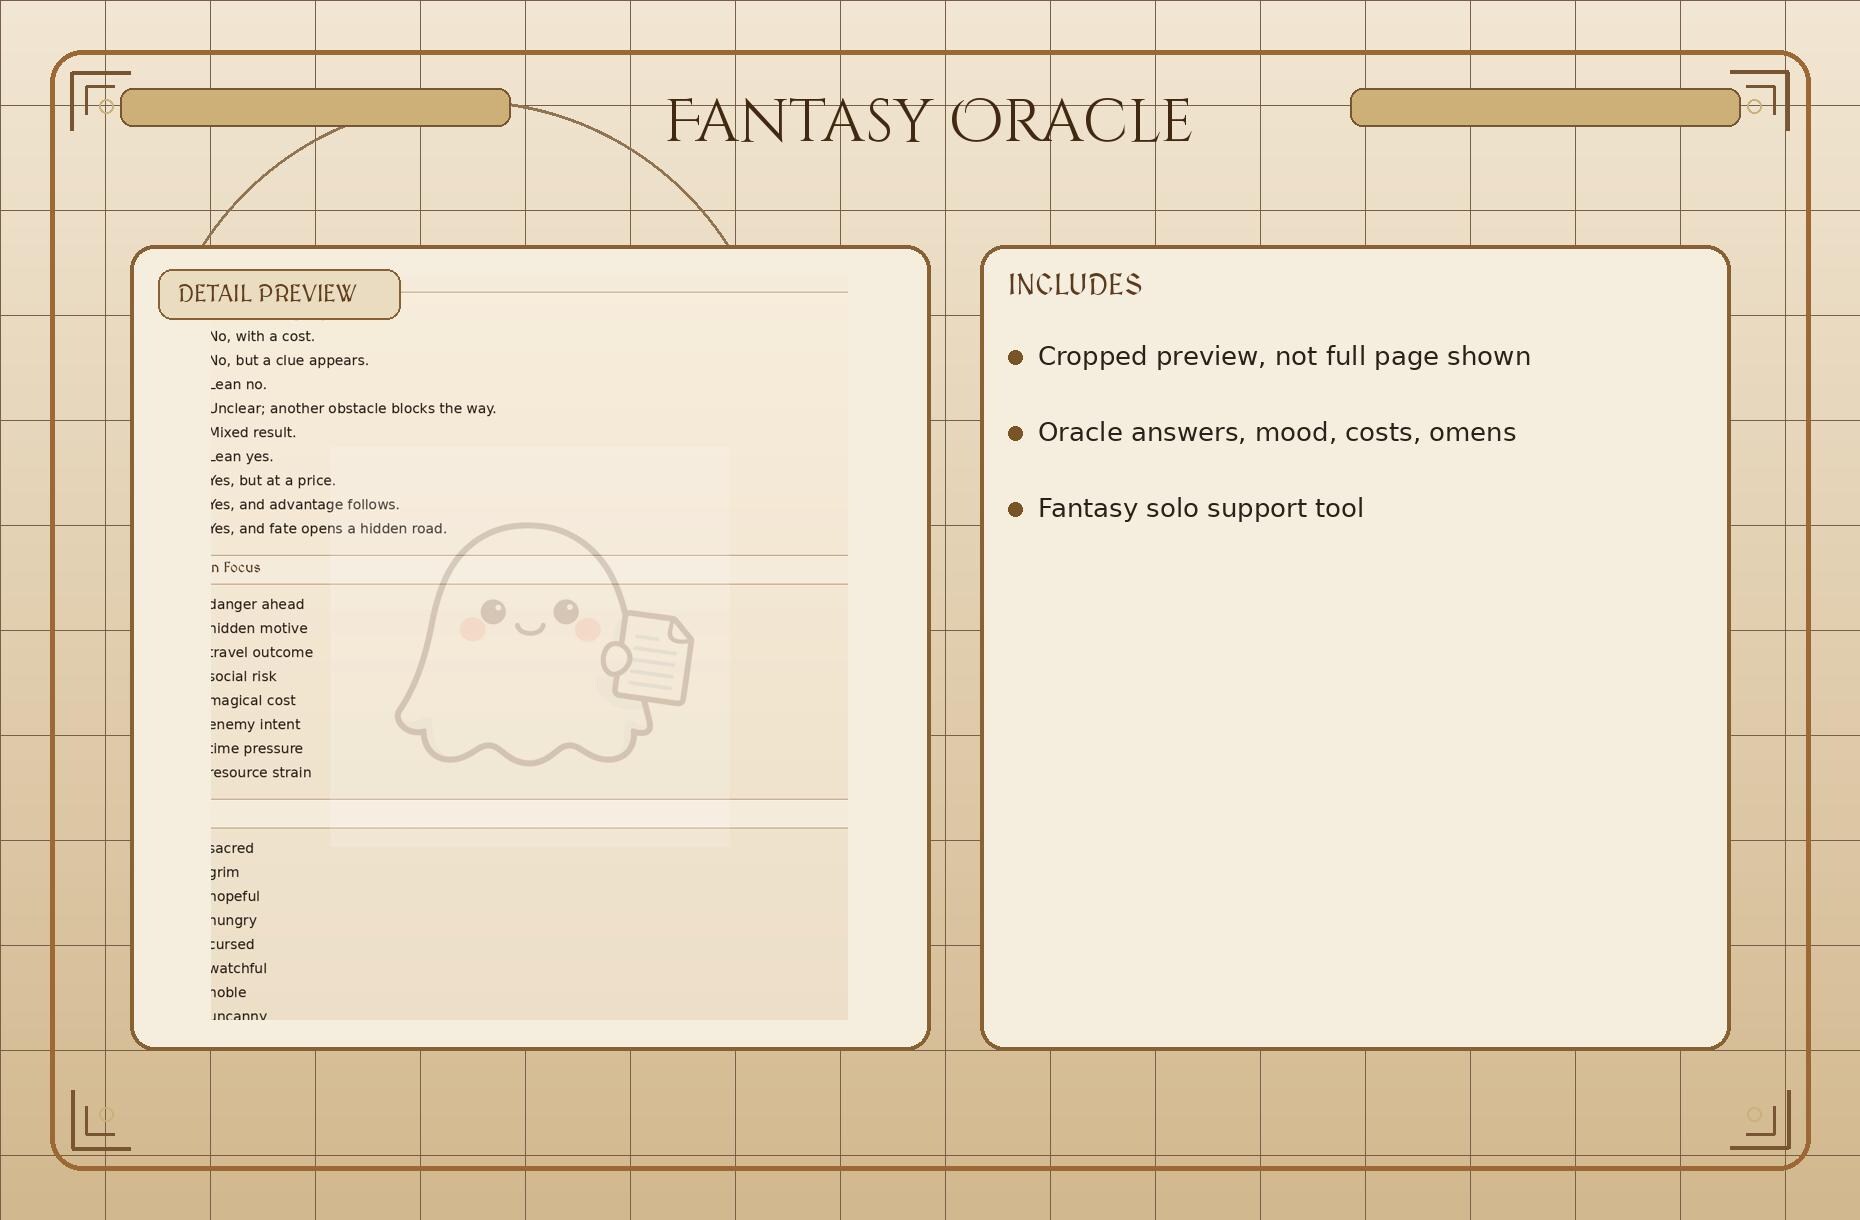Click 'Yes, and advantage follows.' line
This screenshot has width=1860, height=1220.
[x=305, y=504]
